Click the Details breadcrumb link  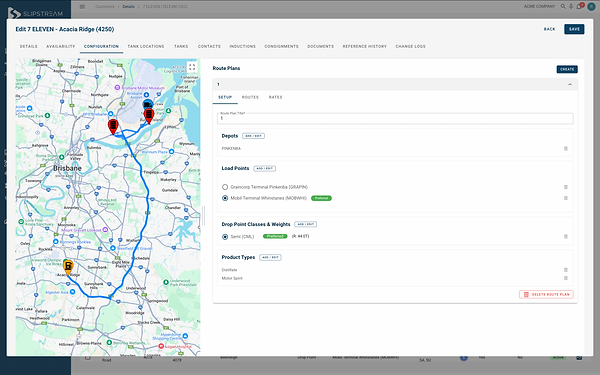click(129, 7)
